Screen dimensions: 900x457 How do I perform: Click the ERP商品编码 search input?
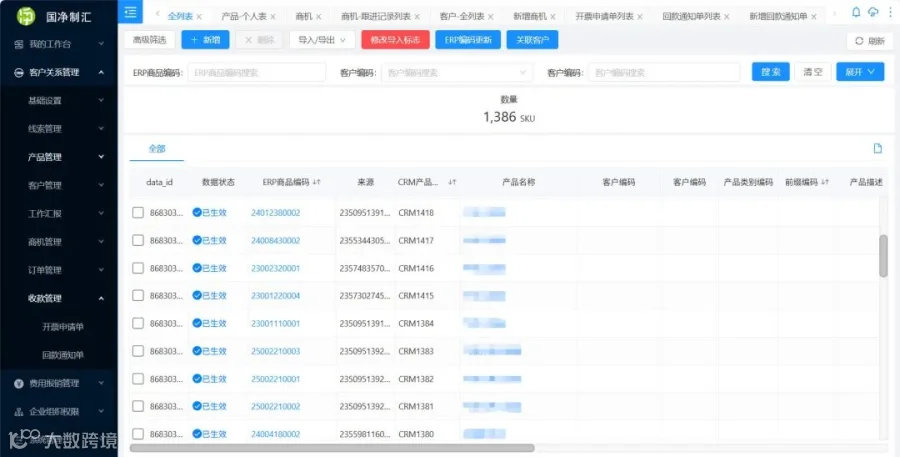coord(257,73)
